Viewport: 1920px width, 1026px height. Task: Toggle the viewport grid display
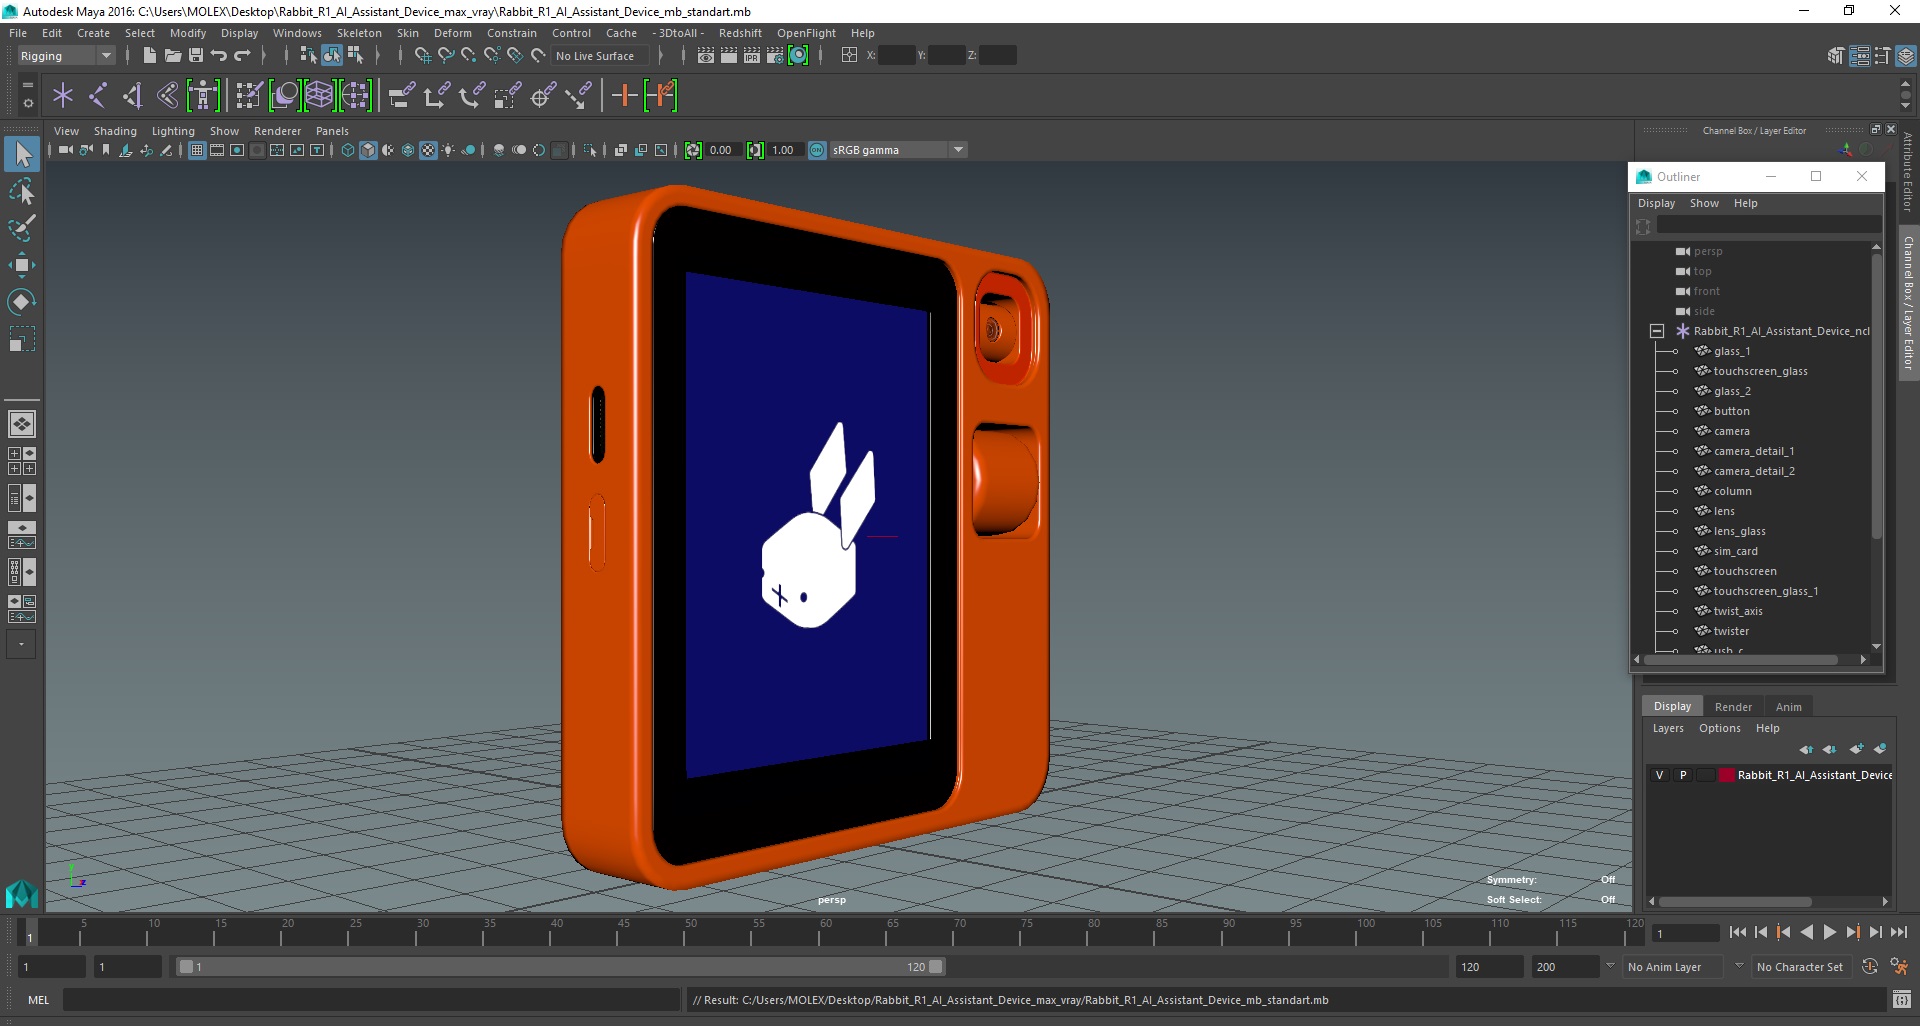(197, 150)
